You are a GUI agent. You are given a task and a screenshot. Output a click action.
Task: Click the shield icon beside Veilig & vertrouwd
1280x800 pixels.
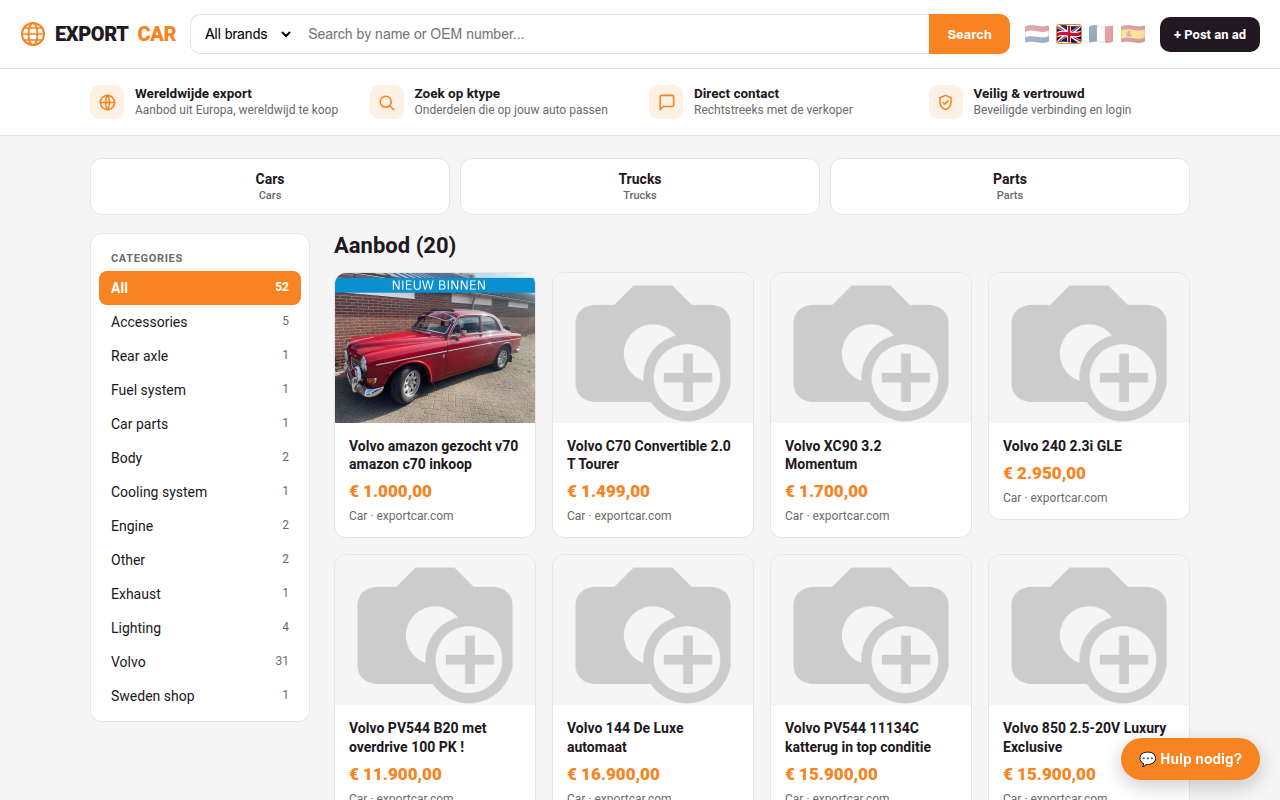(x=946, y=102)
